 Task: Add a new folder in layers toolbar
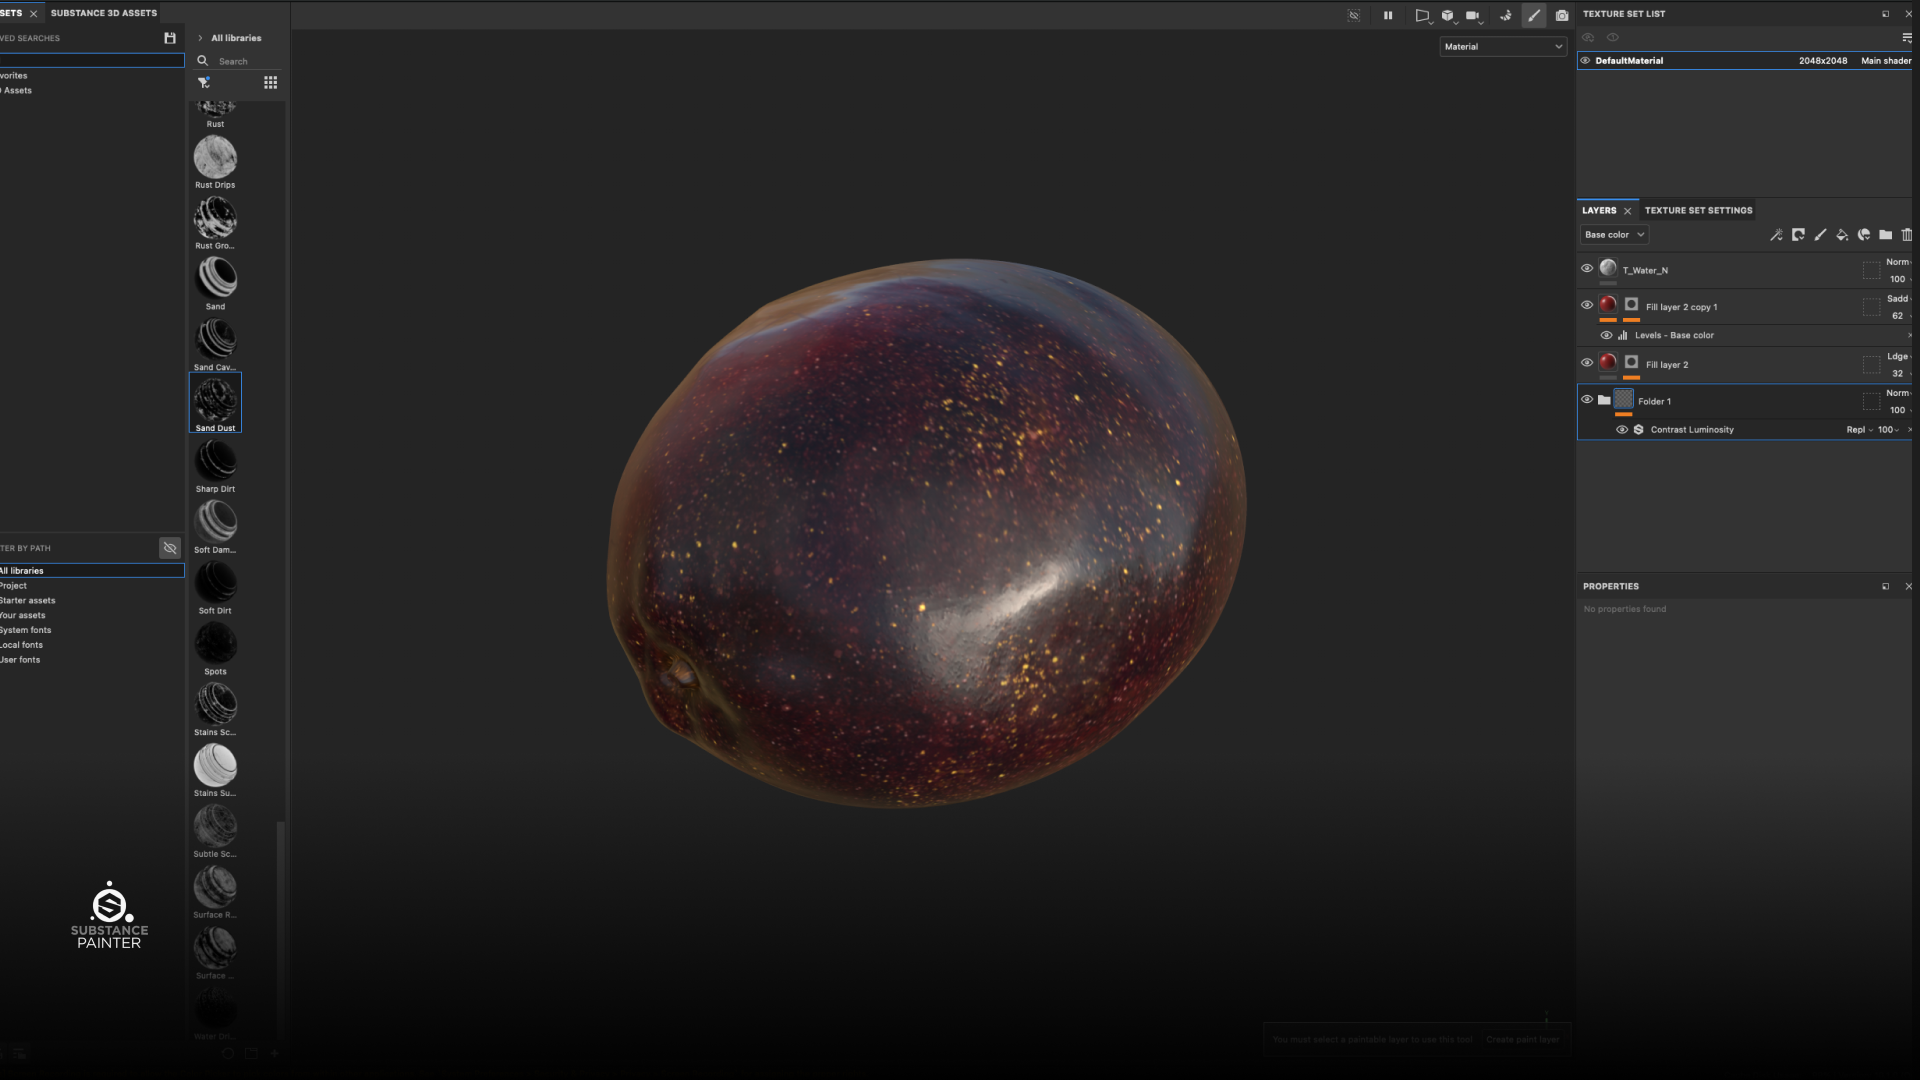1885,235
